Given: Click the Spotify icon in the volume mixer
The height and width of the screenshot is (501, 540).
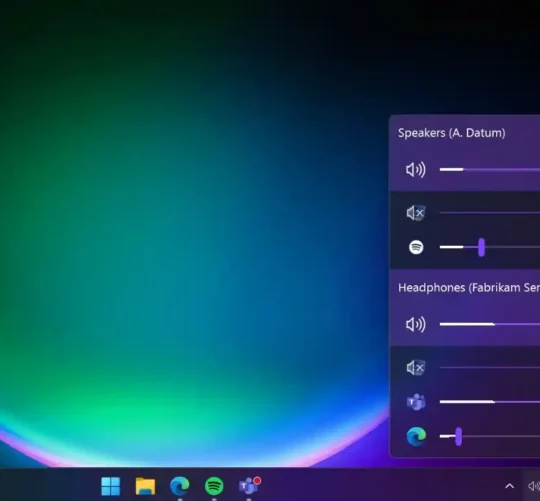Looking at the screenshot, I should pos(416,247).
